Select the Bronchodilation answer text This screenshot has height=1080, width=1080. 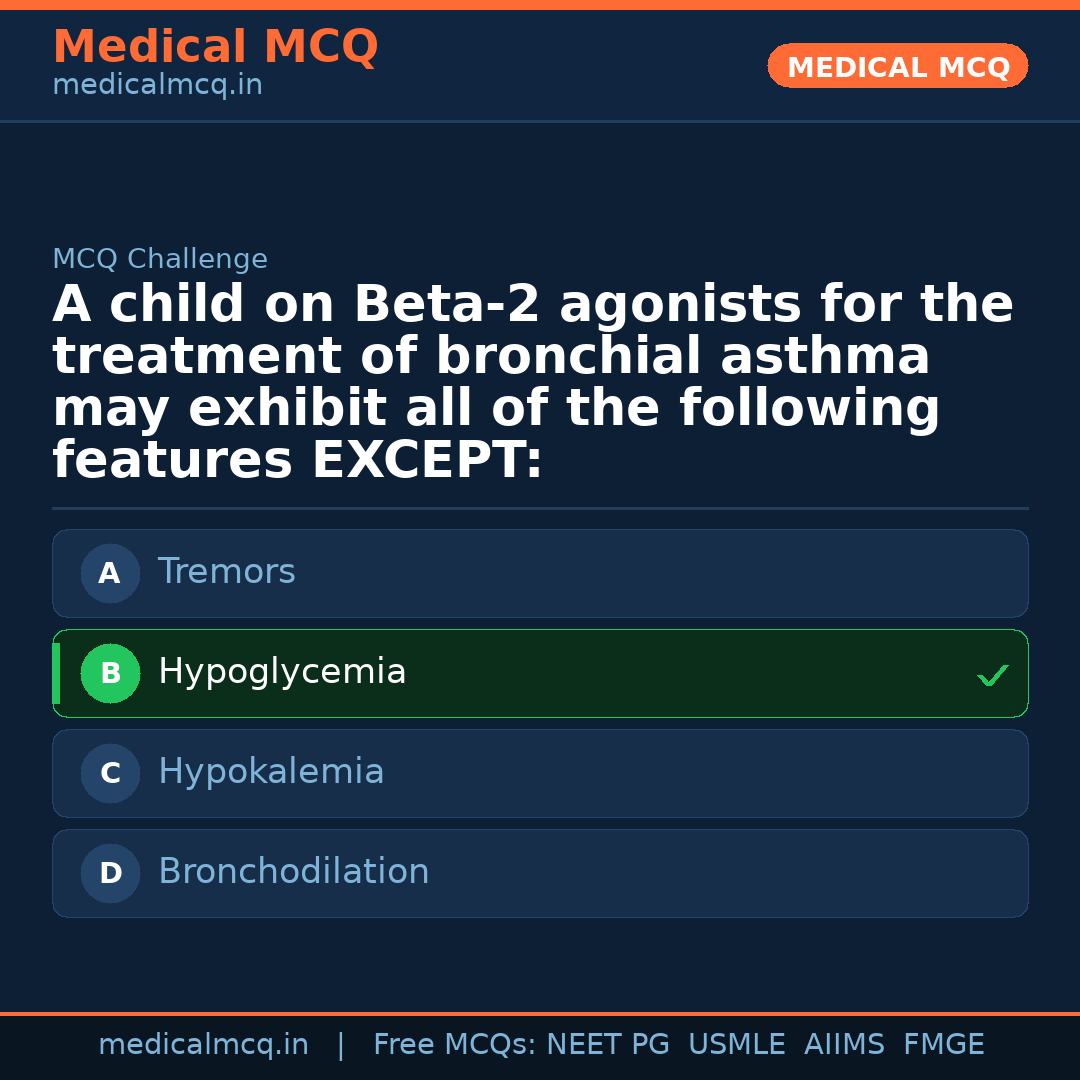tap(294, 872)
